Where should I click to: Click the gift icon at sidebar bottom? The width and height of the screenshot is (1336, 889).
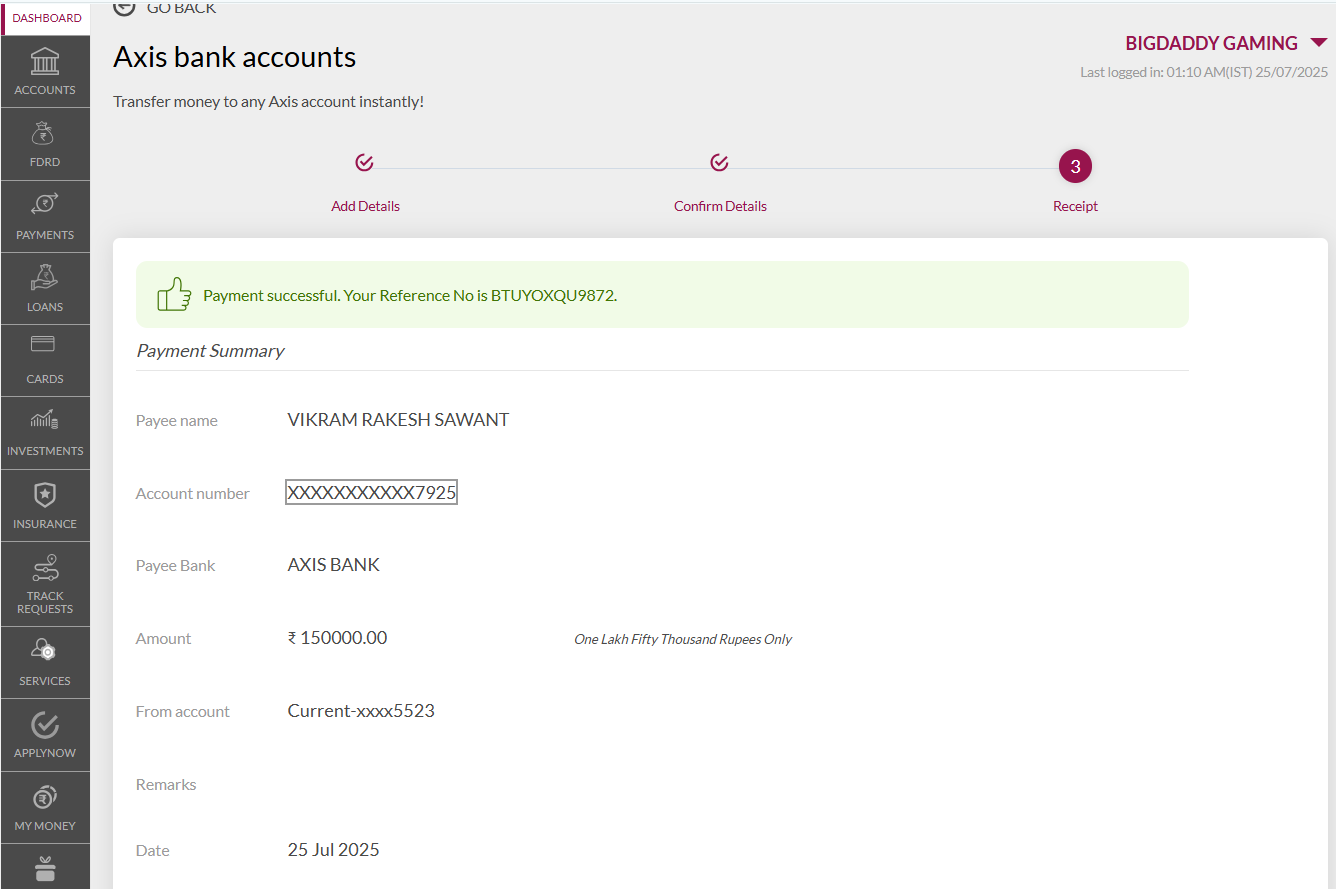[45, 869]
